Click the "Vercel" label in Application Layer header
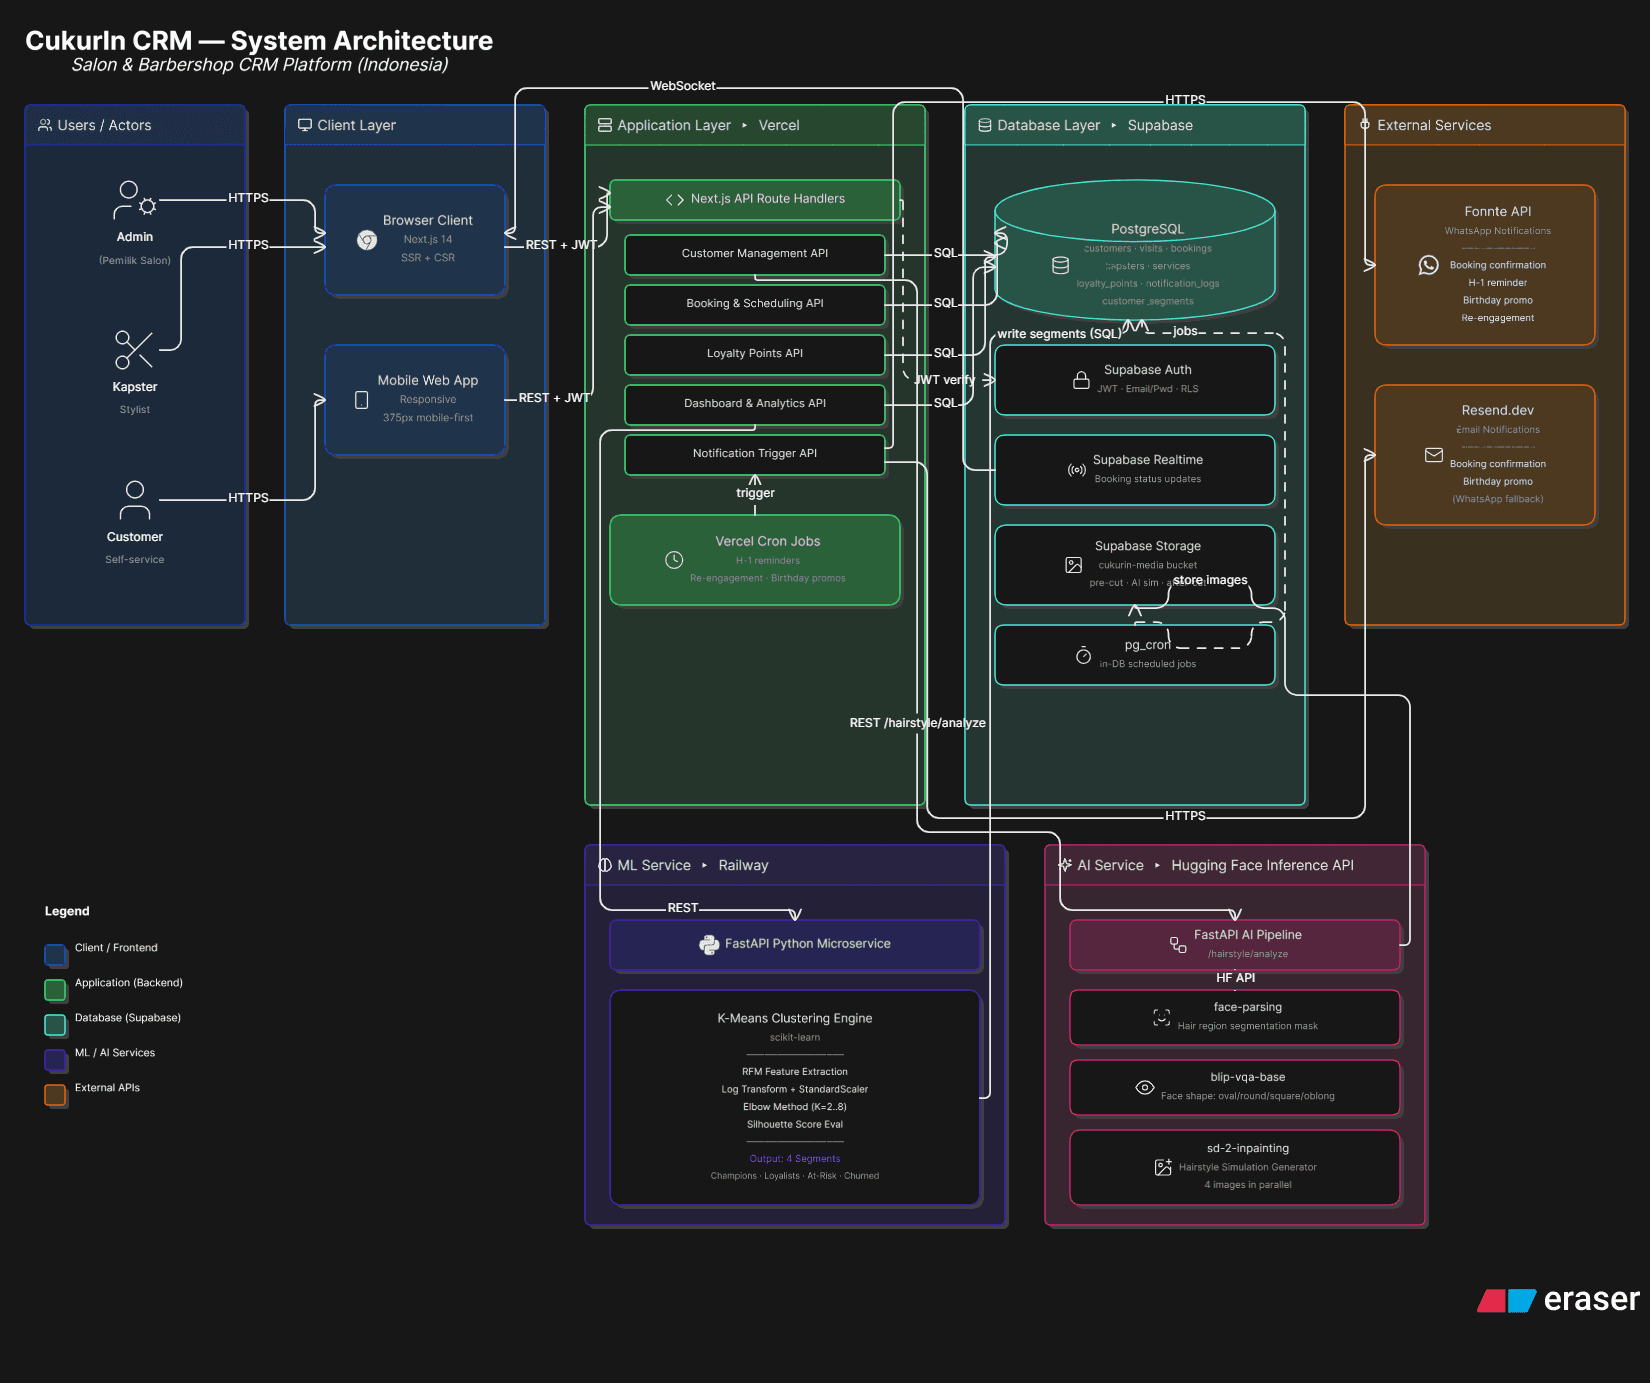 click(779, 125)
